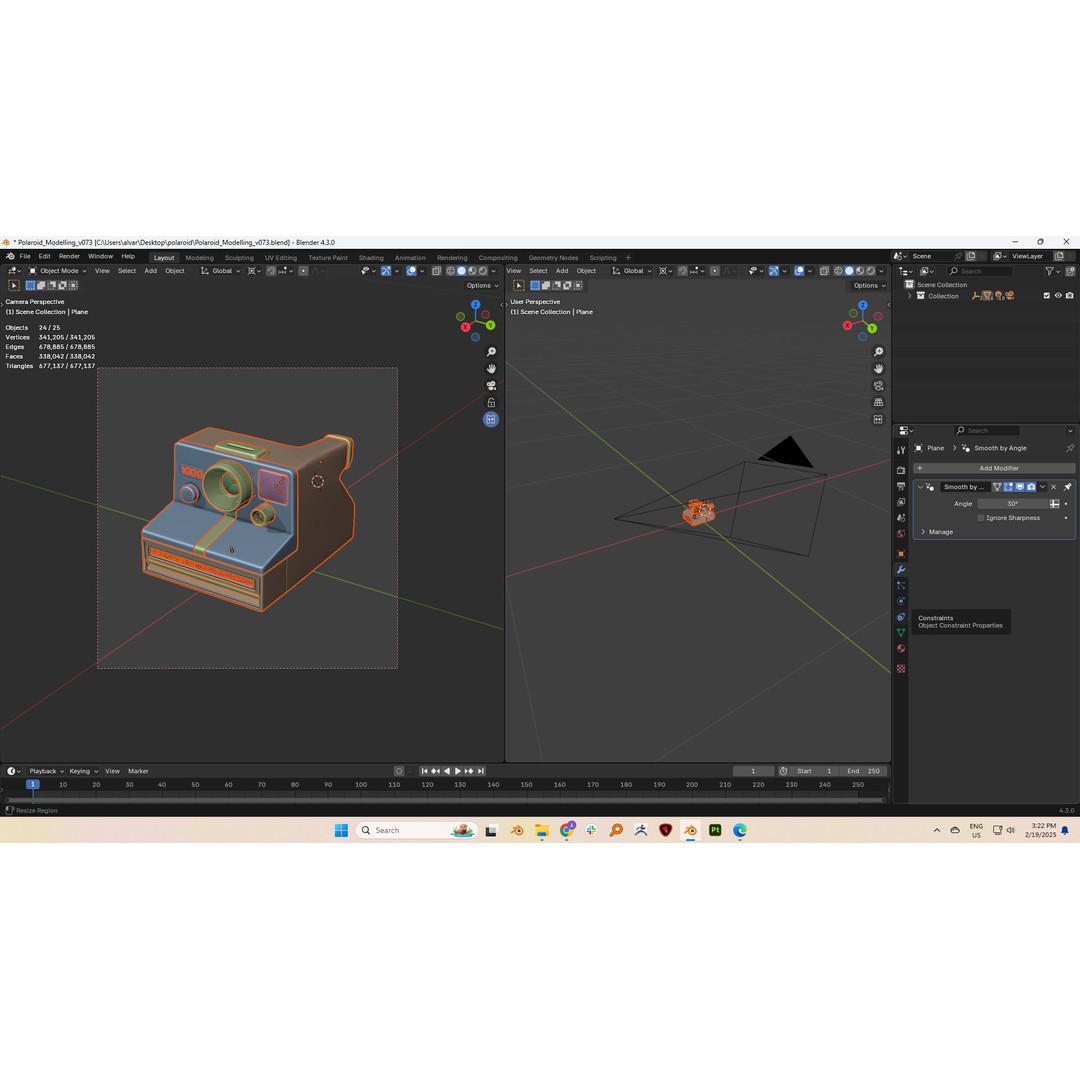Toggle quad view button in left viewport

(x=491, y=419)
